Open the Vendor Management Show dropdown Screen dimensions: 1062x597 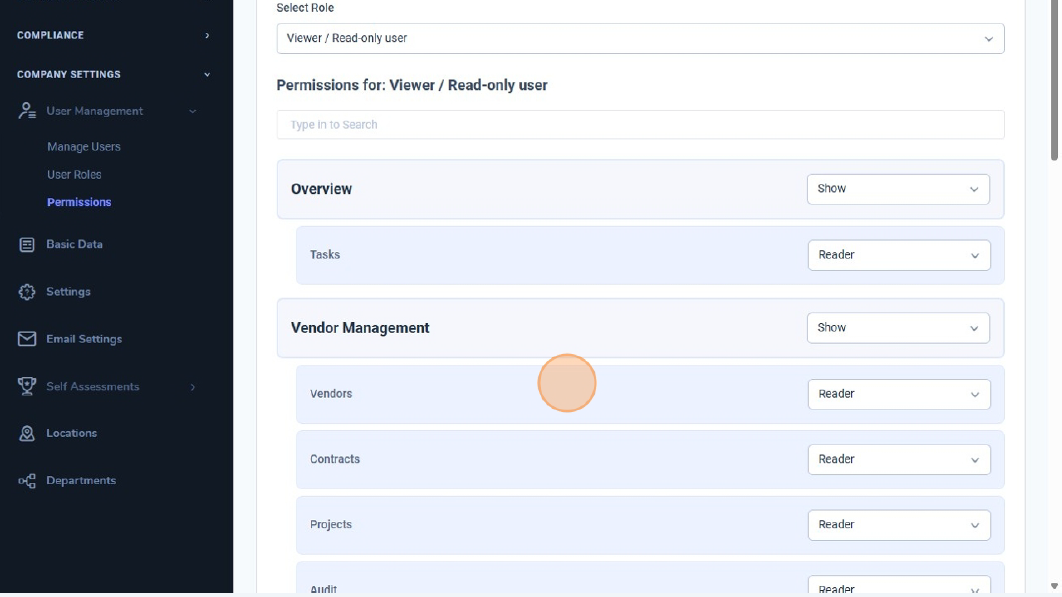(x=897, y=328)
